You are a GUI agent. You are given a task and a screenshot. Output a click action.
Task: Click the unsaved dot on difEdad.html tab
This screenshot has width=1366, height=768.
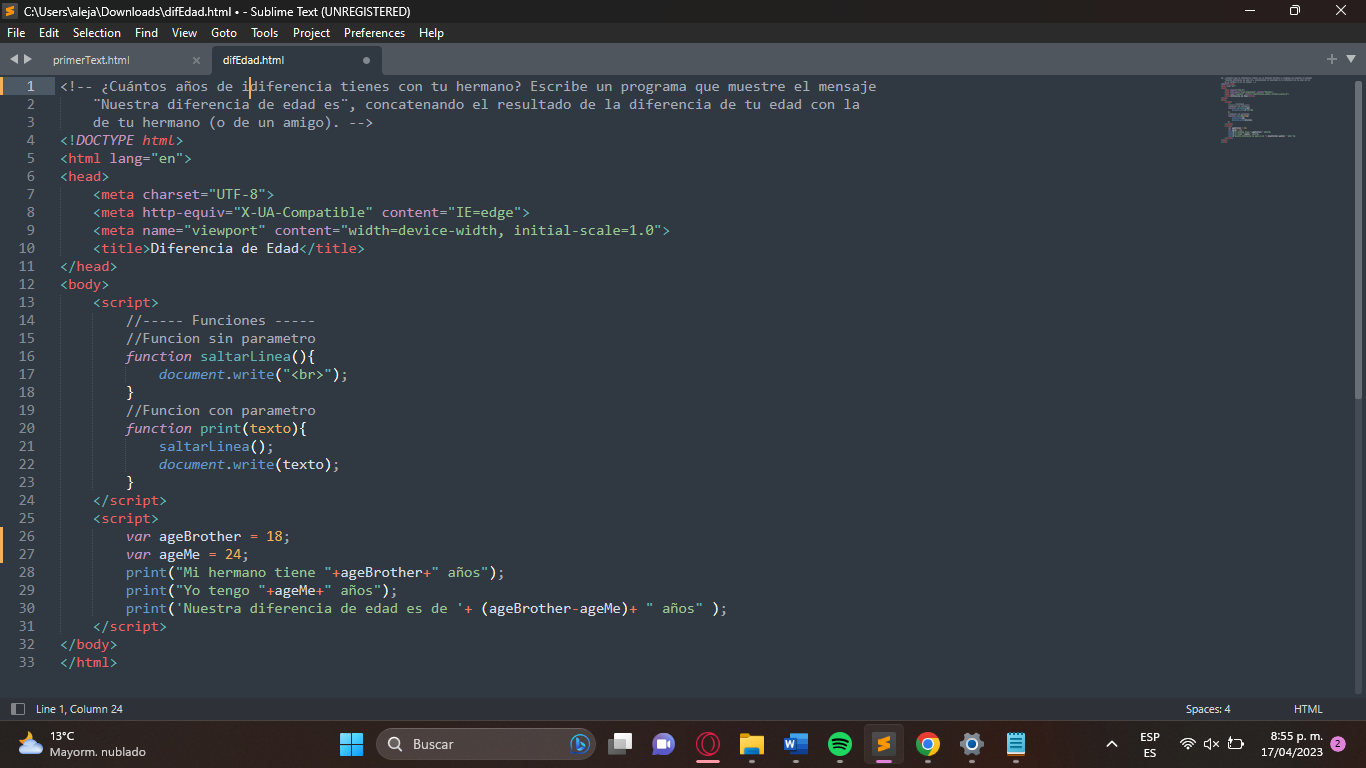click(366, 60)
